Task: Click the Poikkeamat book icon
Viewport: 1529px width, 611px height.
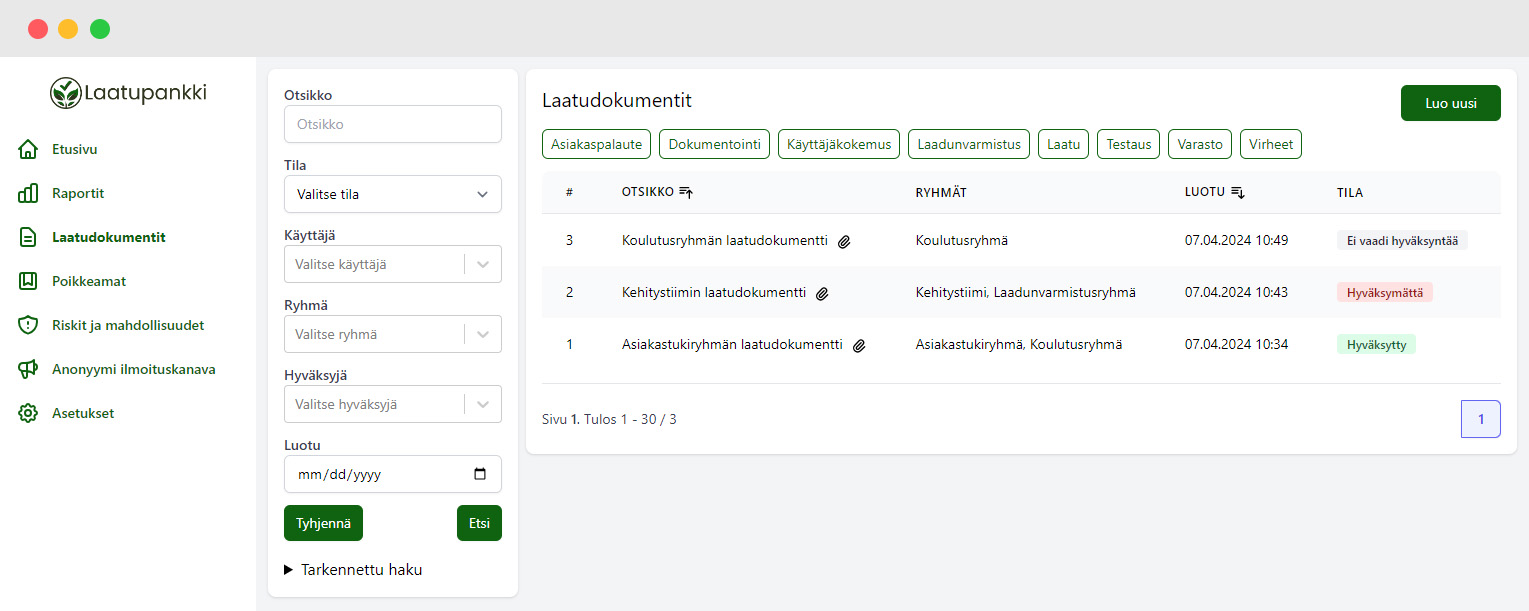Action: (x=28, y=281)
